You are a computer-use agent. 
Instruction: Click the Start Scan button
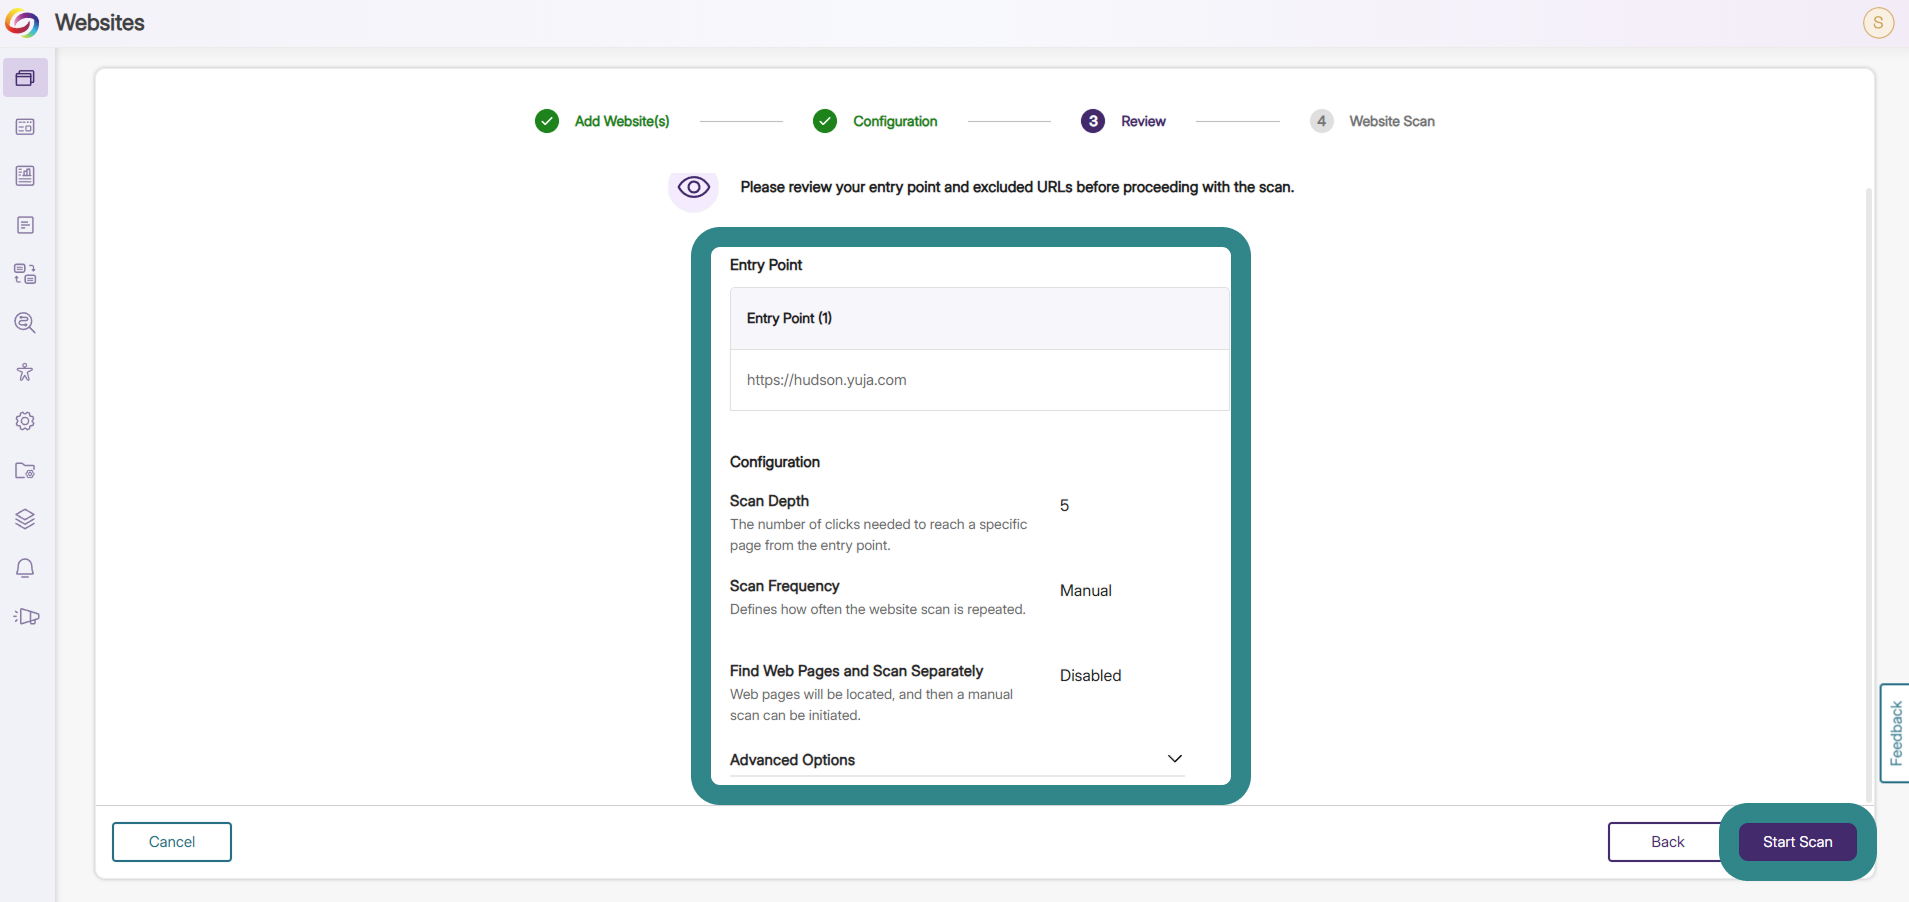[x=1797, y=842]
